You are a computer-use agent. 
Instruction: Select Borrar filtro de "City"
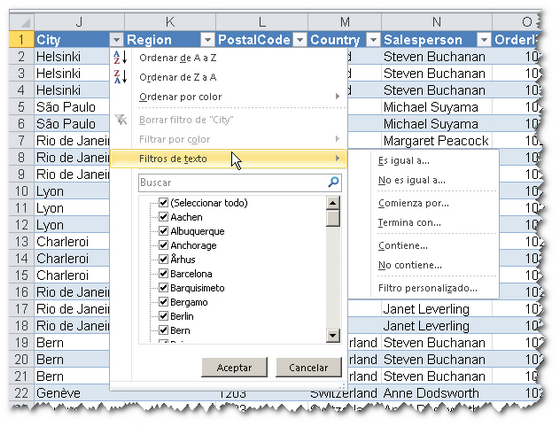point(229,120)
